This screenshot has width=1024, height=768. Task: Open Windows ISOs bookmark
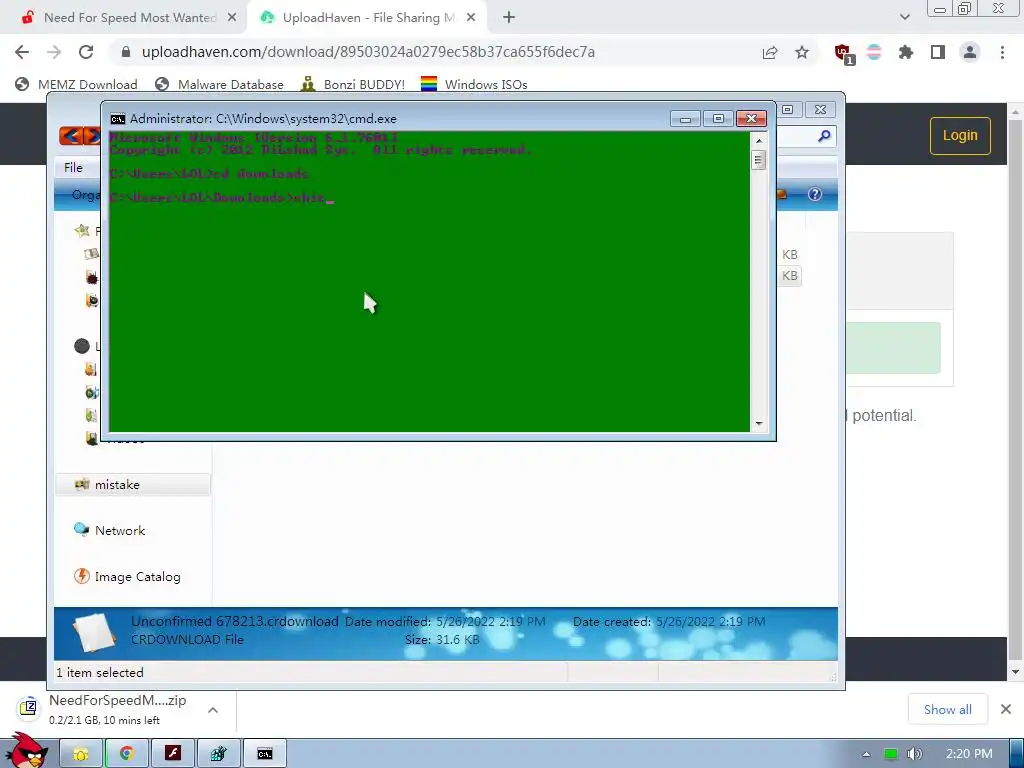pyautogui.click(x=474, y=84)
